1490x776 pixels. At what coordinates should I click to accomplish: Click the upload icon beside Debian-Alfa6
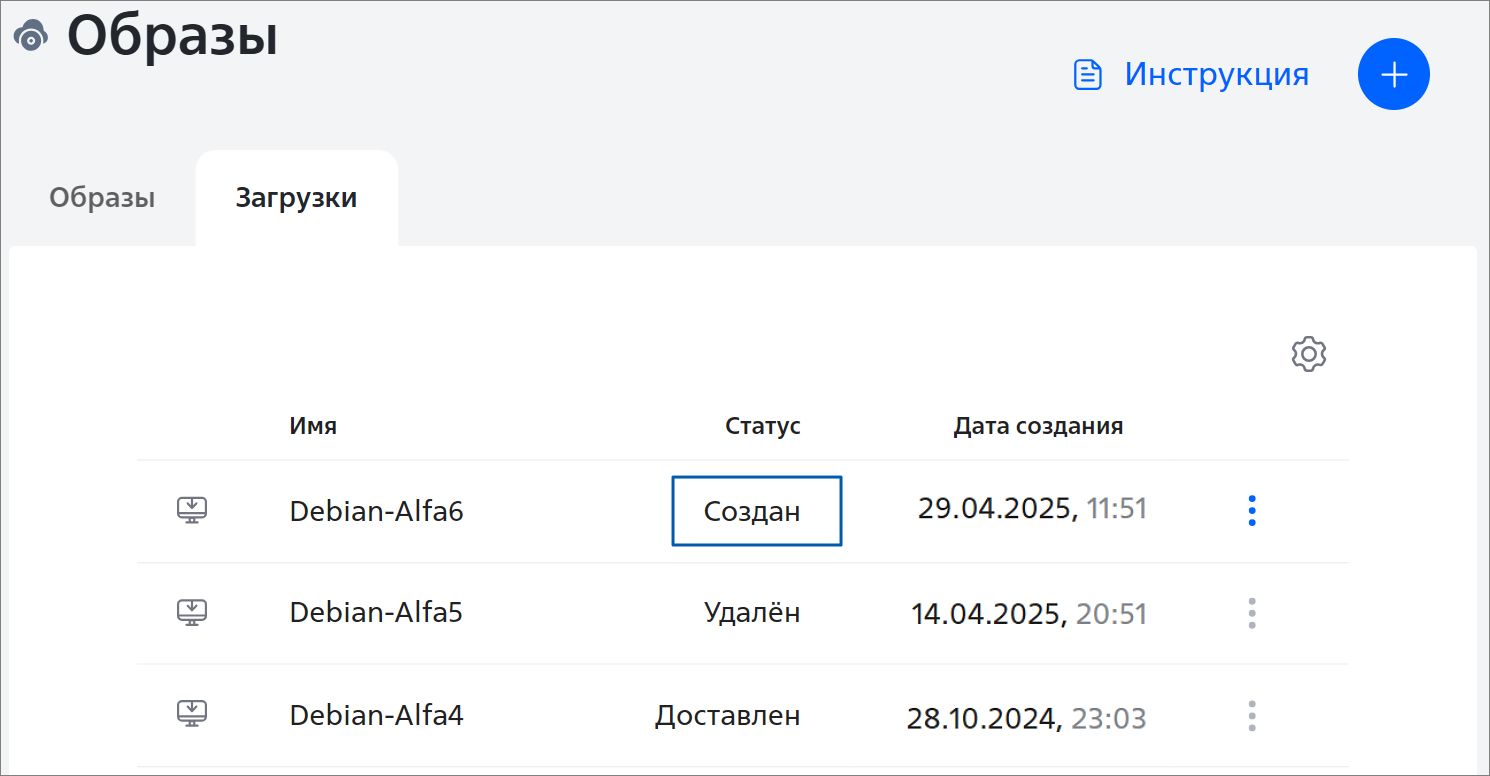pyautogui.click(x=192, y=510)
